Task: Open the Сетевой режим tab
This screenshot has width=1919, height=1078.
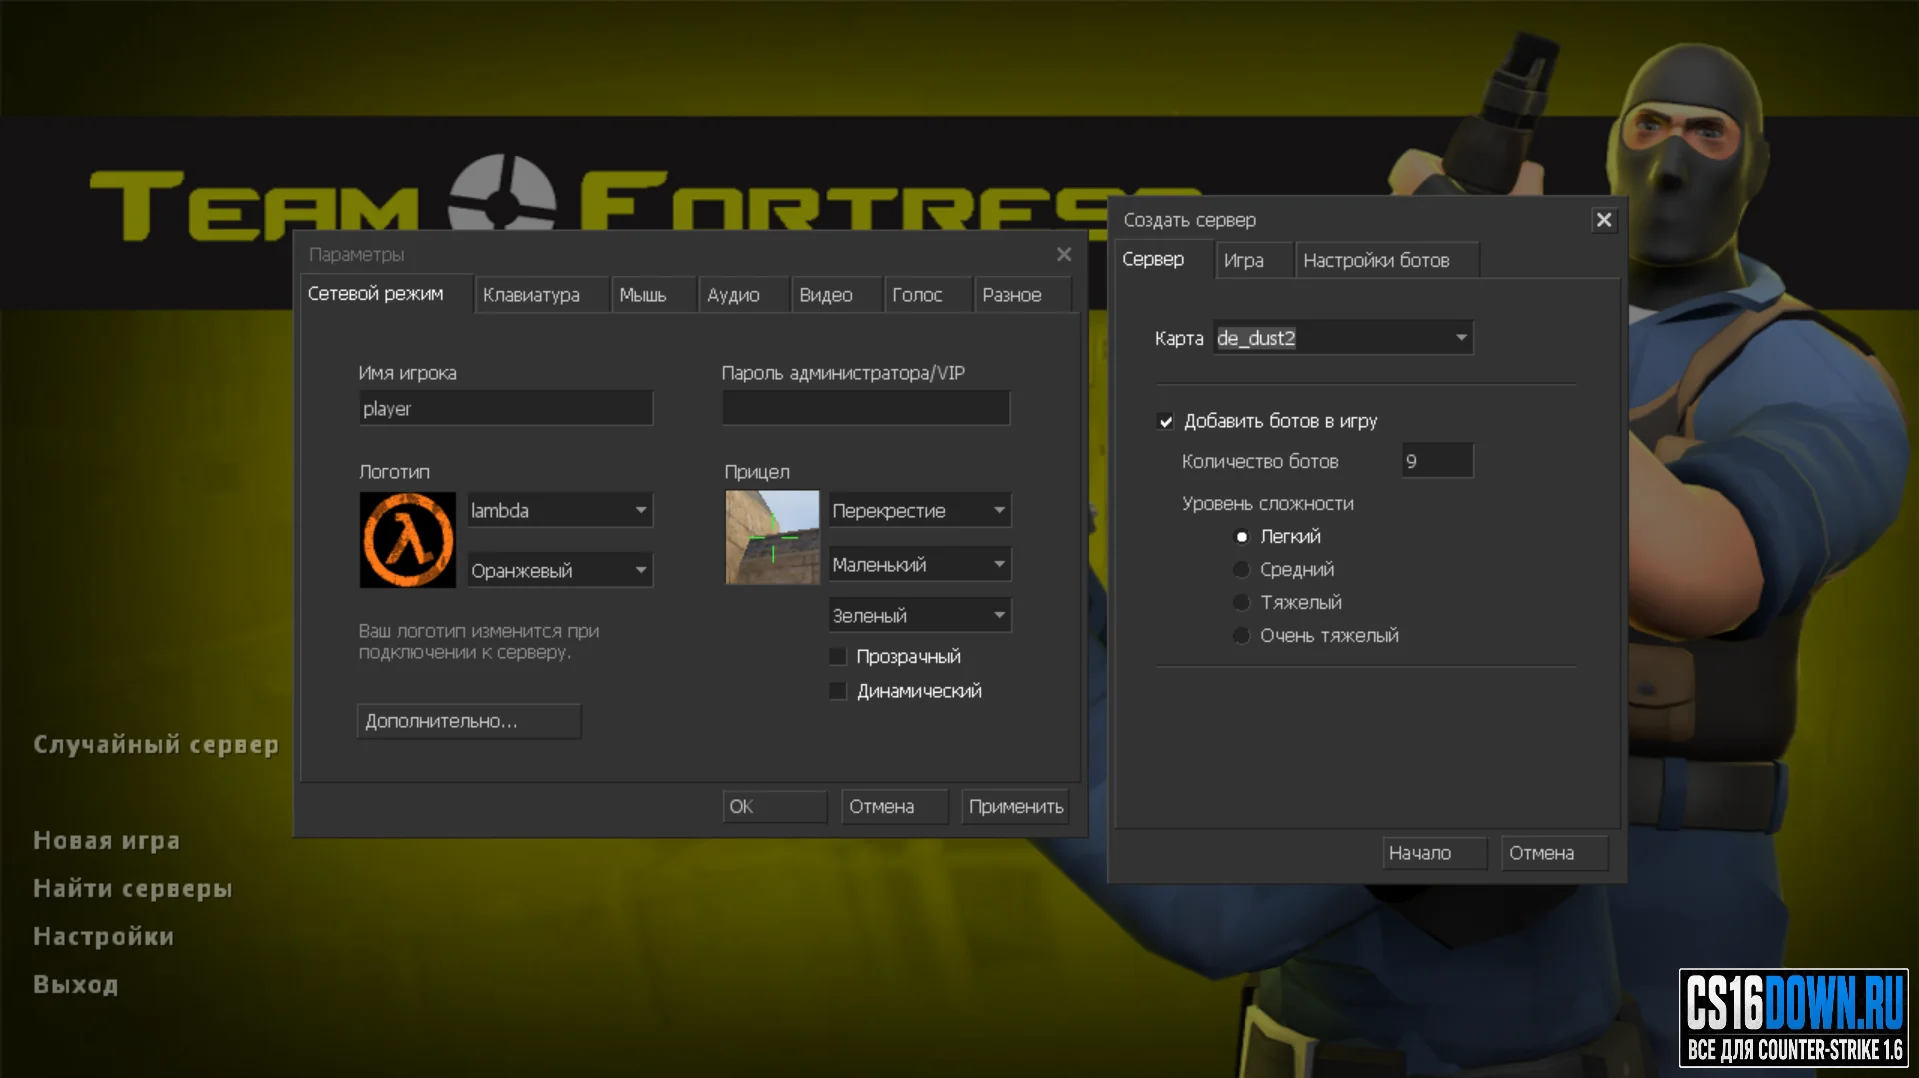Action: pyautogui.click(x=387, y=294)
